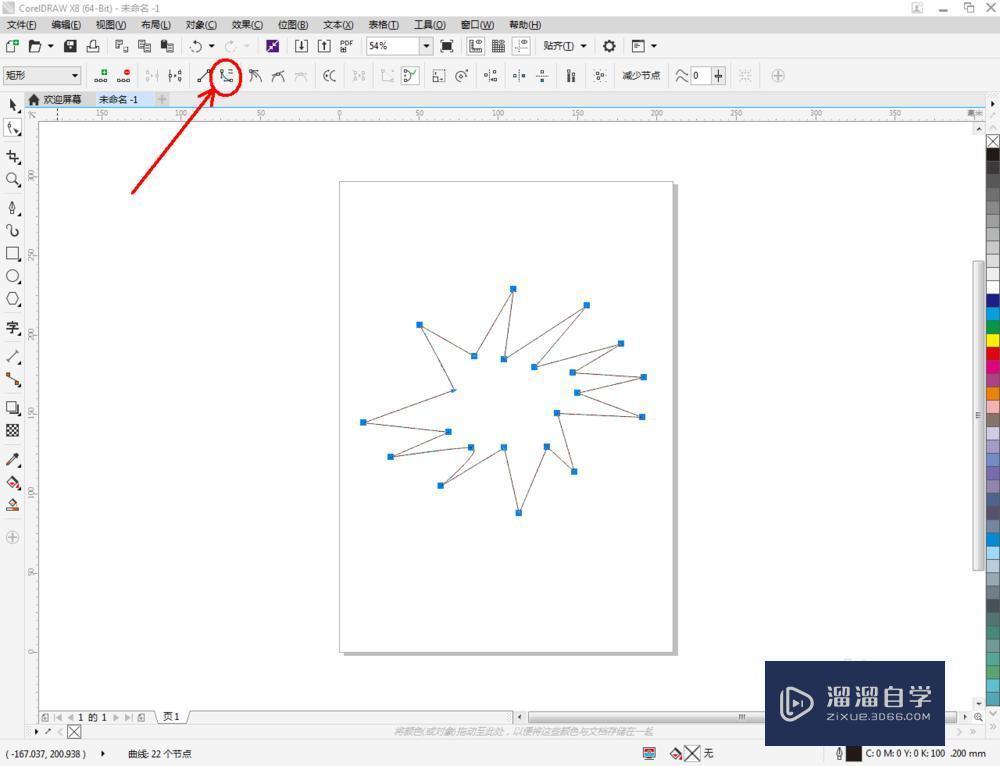Viewport: 1000px width, 766px height.
Task: Select the Crop tool
Action: pyautogui.click(x=13, y=156)
